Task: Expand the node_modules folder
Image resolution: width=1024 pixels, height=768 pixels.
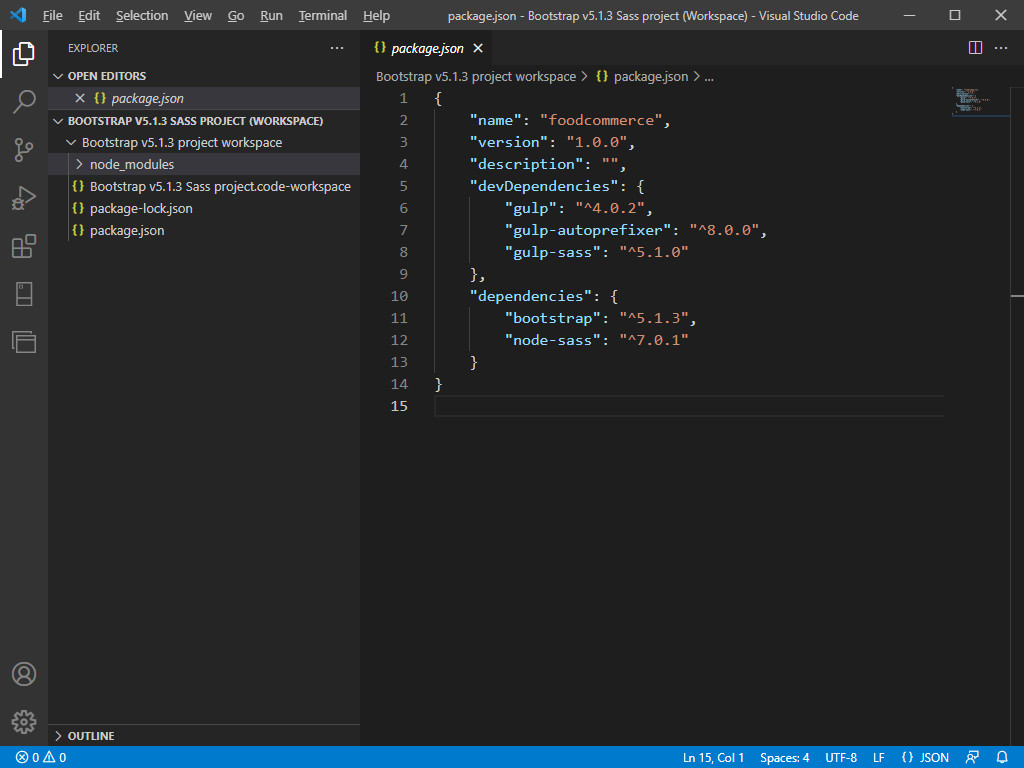Action: [80, 165]
